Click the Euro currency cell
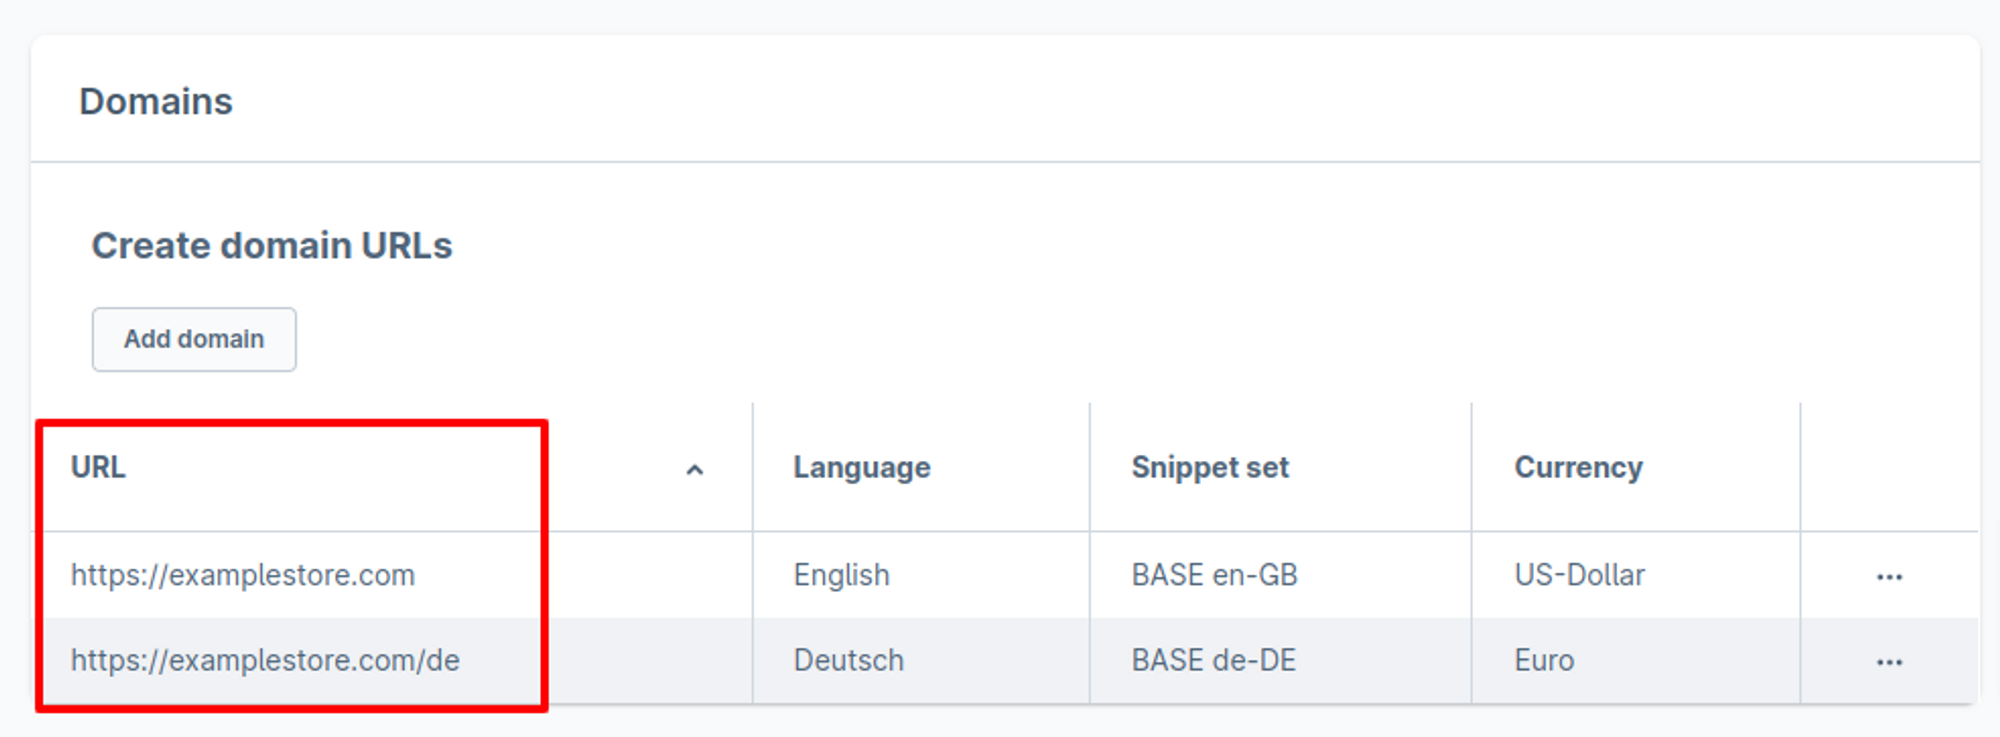The width and height of the screenshot is (2000, 737). coord(1544,660)
